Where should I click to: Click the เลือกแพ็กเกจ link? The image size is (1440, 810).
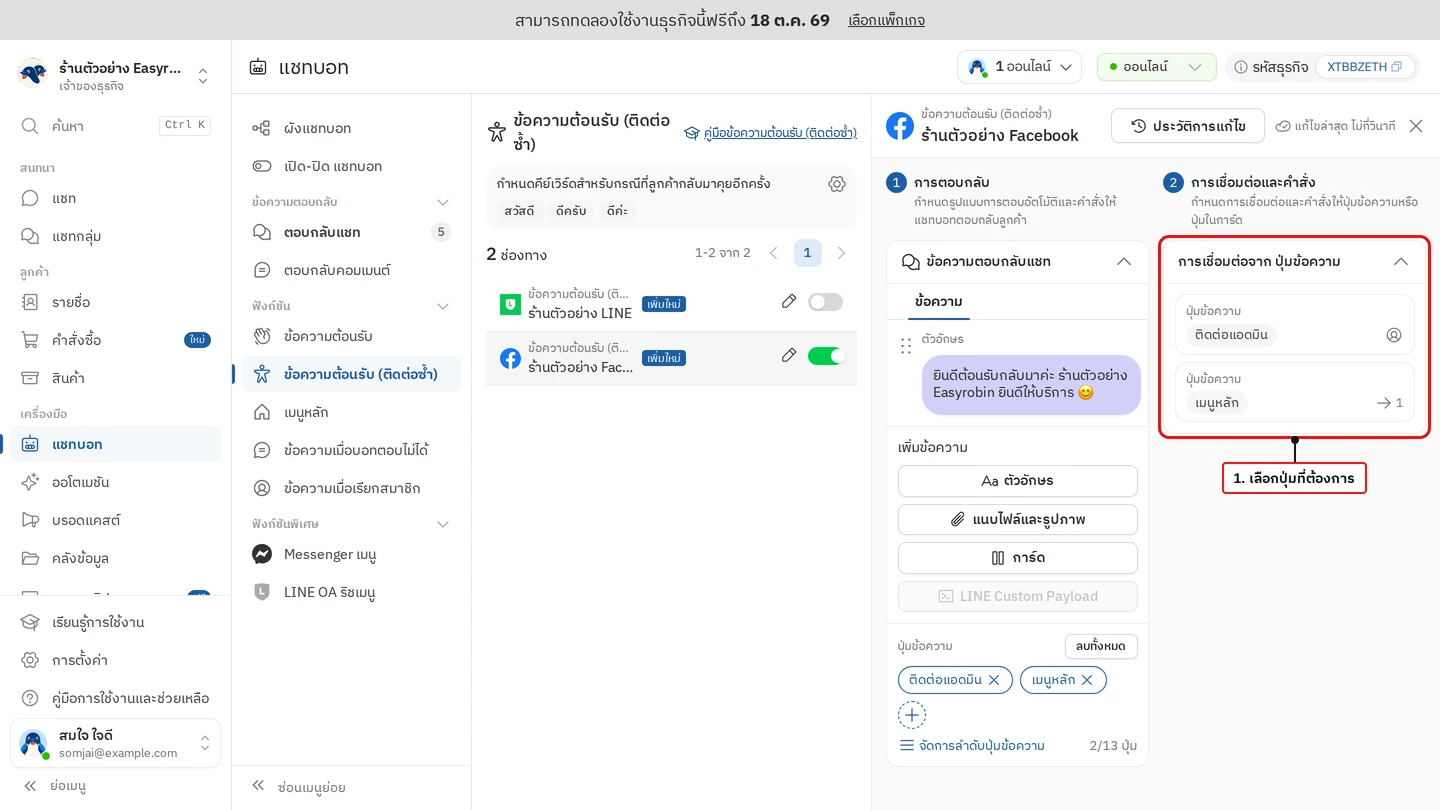(886, 20)
